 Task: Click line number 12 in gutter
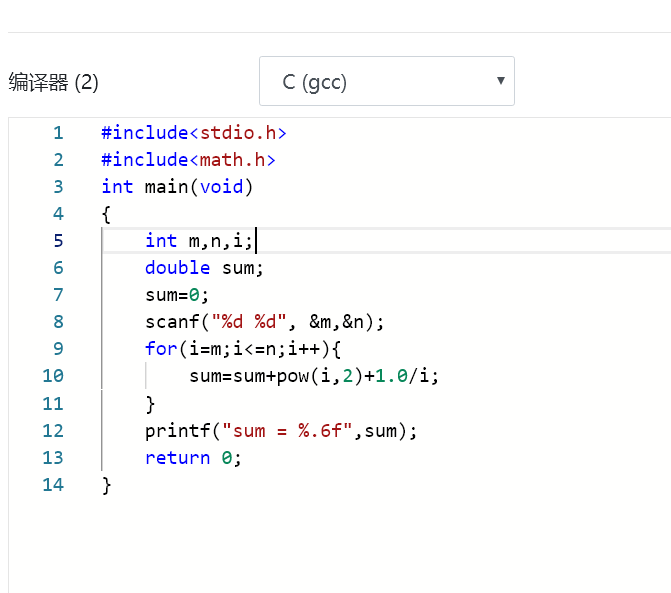point(53,431)
